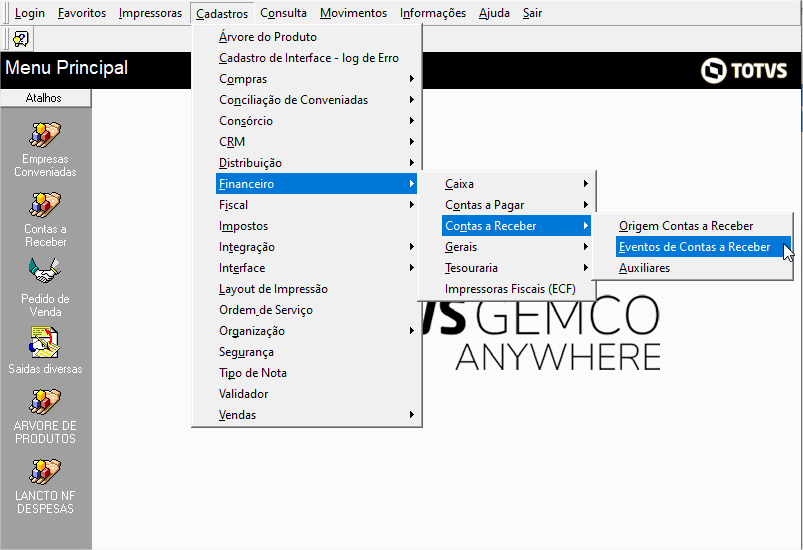Image resolution: width=803 pixels, height=550 pixels.
Task: Open the Pedido de Venda handshake icon
Action: [45, 270]
